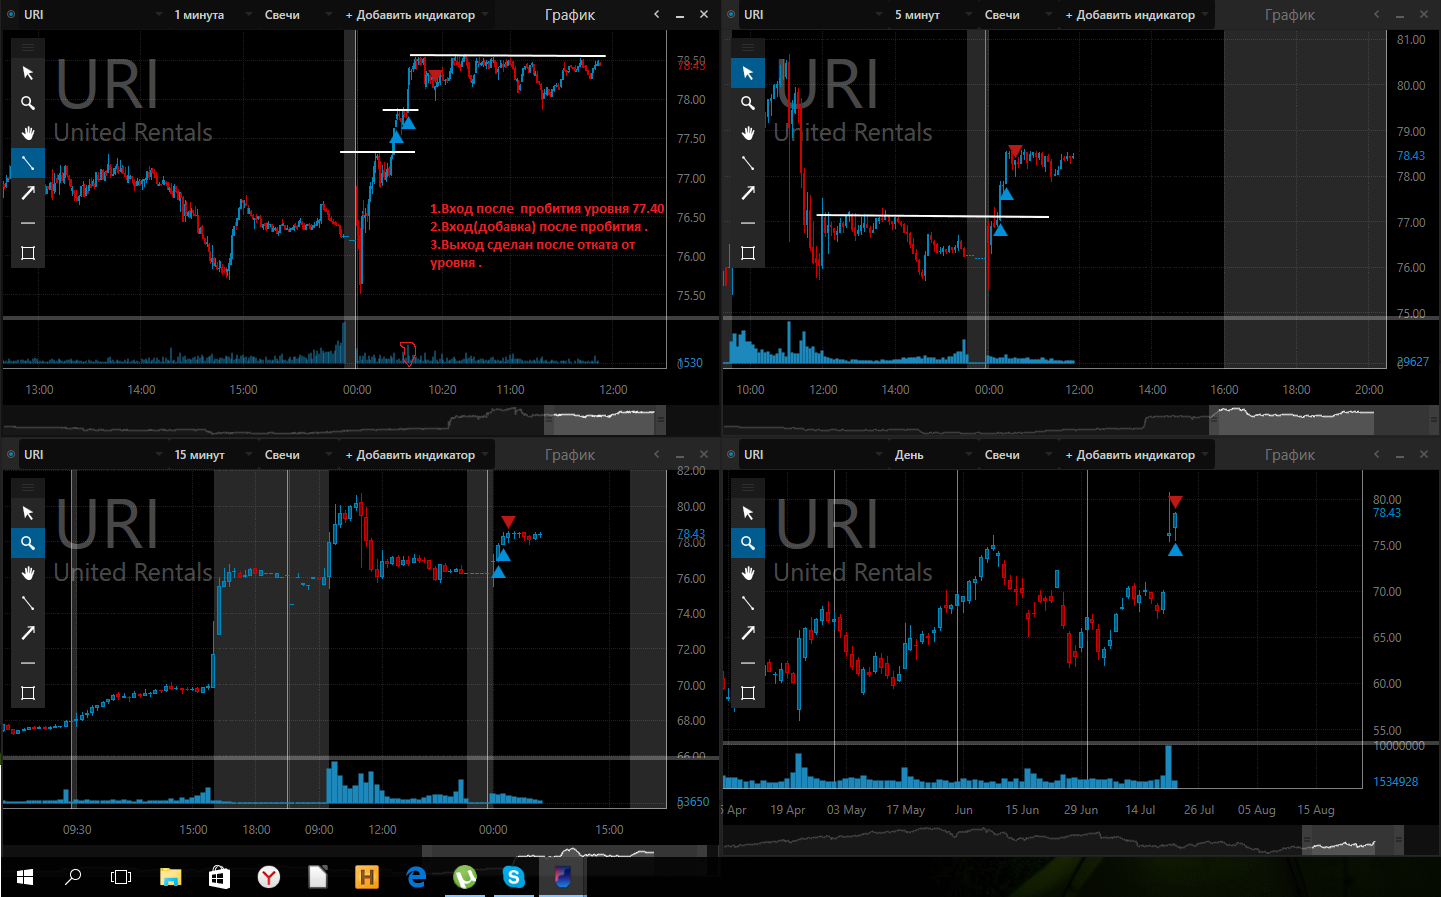Select the horizontal line tool in 1 минута chart
This screenshot has height=897, width=1441.
tap(28, 223)
